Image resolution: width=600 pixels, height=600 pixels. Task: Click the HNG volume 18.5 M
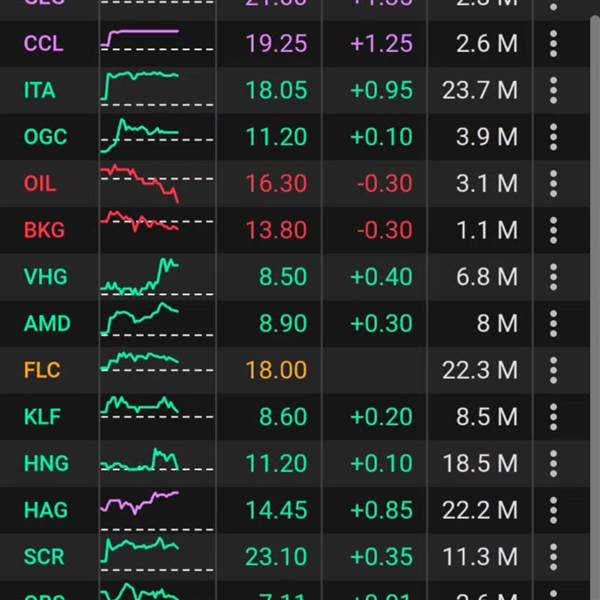[x=480, y=463]
